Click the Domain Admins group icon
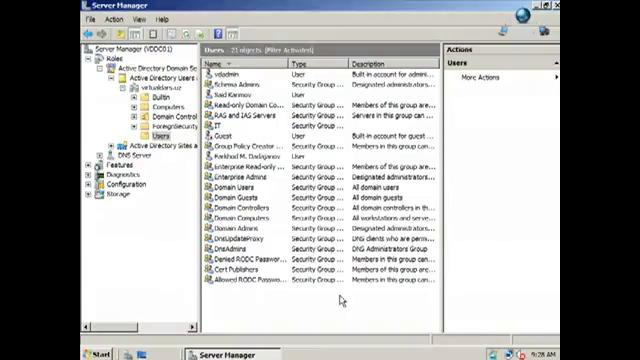The width and height of the screenshot is (640, 360). click(x=209, y=228)
